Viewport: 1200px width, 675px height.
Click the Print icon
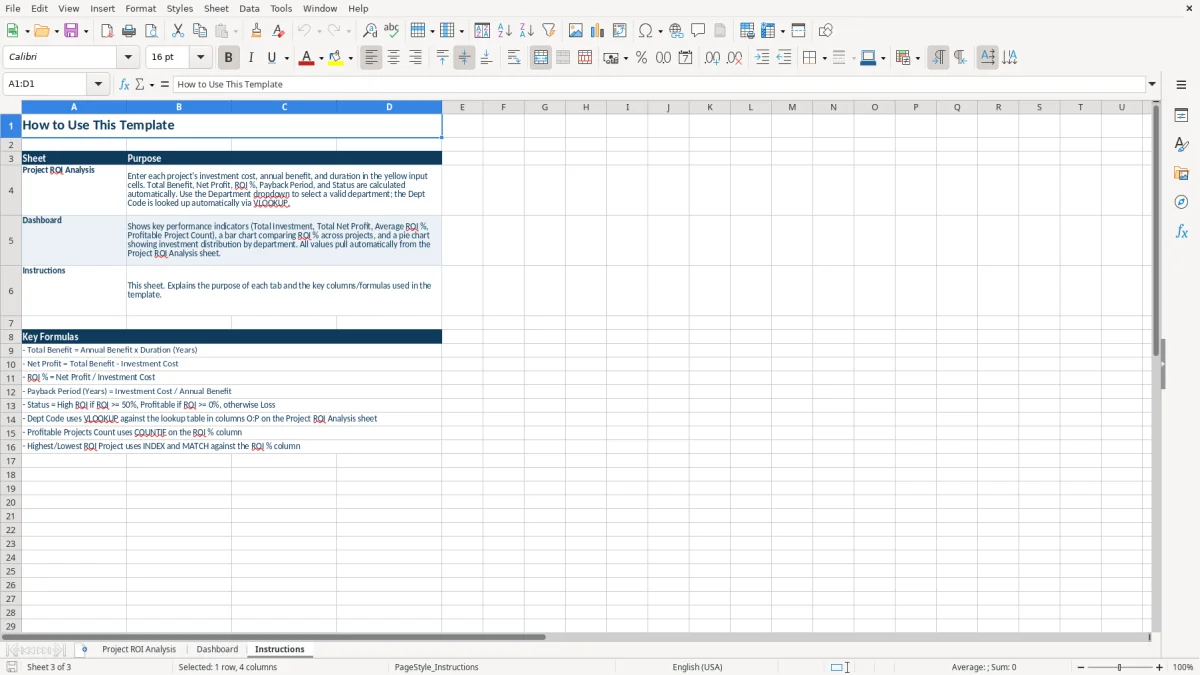point(129,31)
